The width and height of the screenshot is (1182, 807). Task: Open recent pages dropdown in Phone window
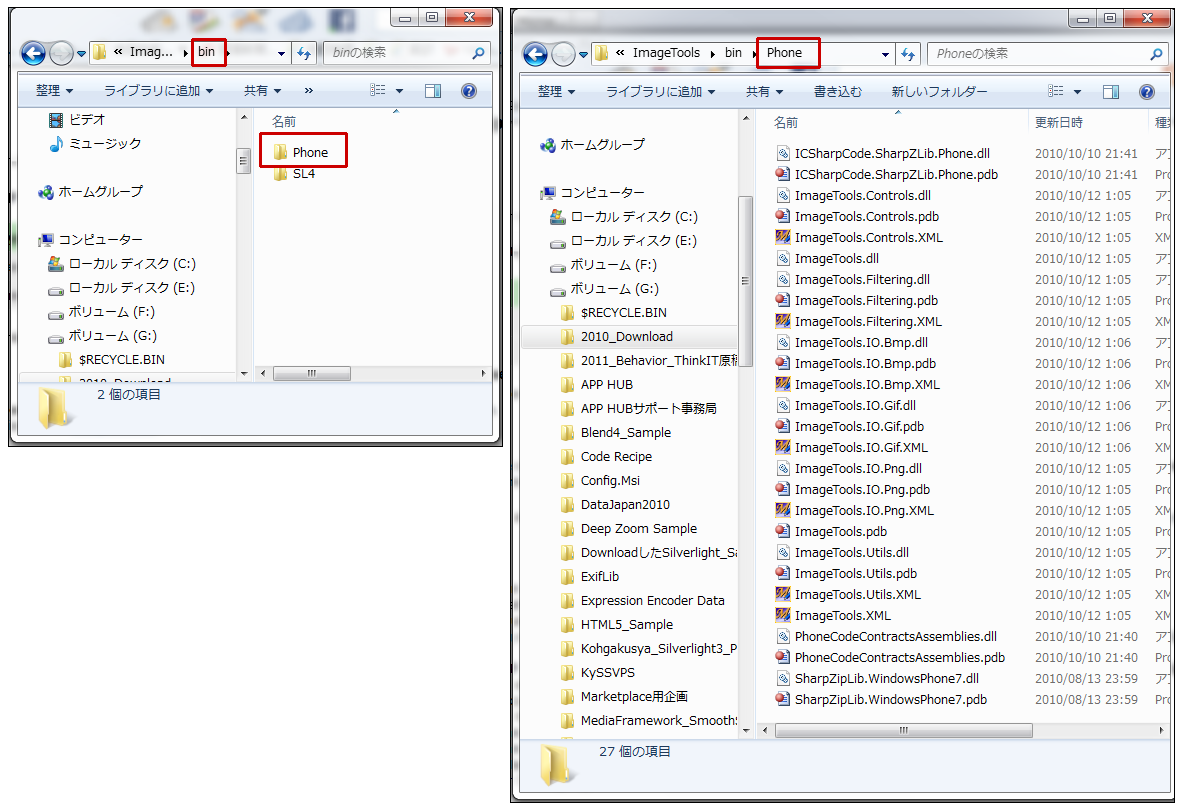(x=583, y=54)
